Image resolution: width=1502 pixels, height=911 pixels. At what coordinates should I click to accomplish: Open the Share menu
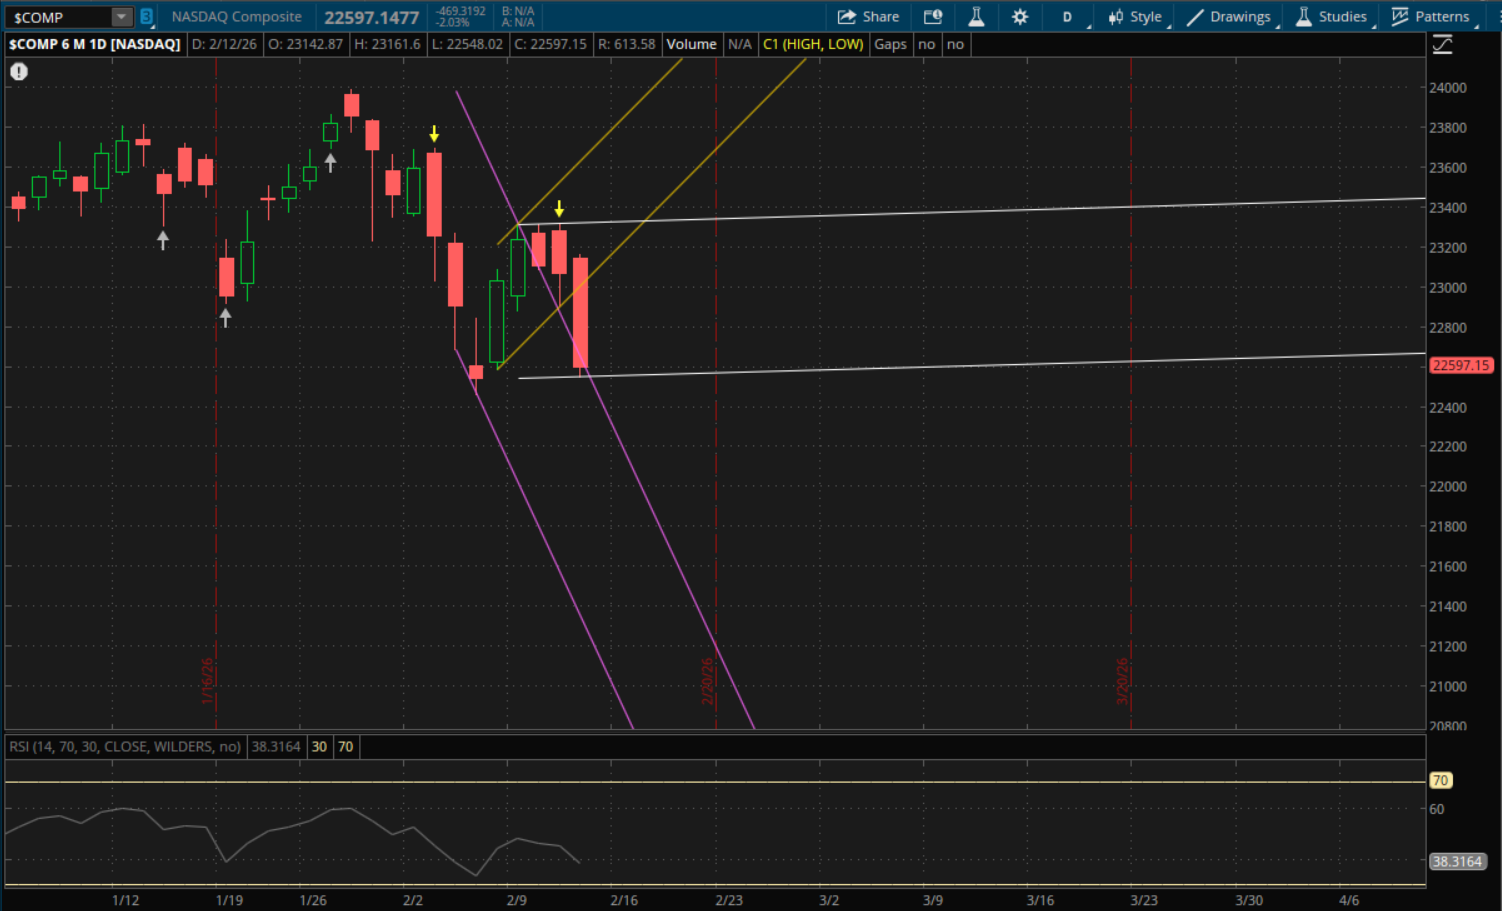pyautogui.click(x=868, y=17)
